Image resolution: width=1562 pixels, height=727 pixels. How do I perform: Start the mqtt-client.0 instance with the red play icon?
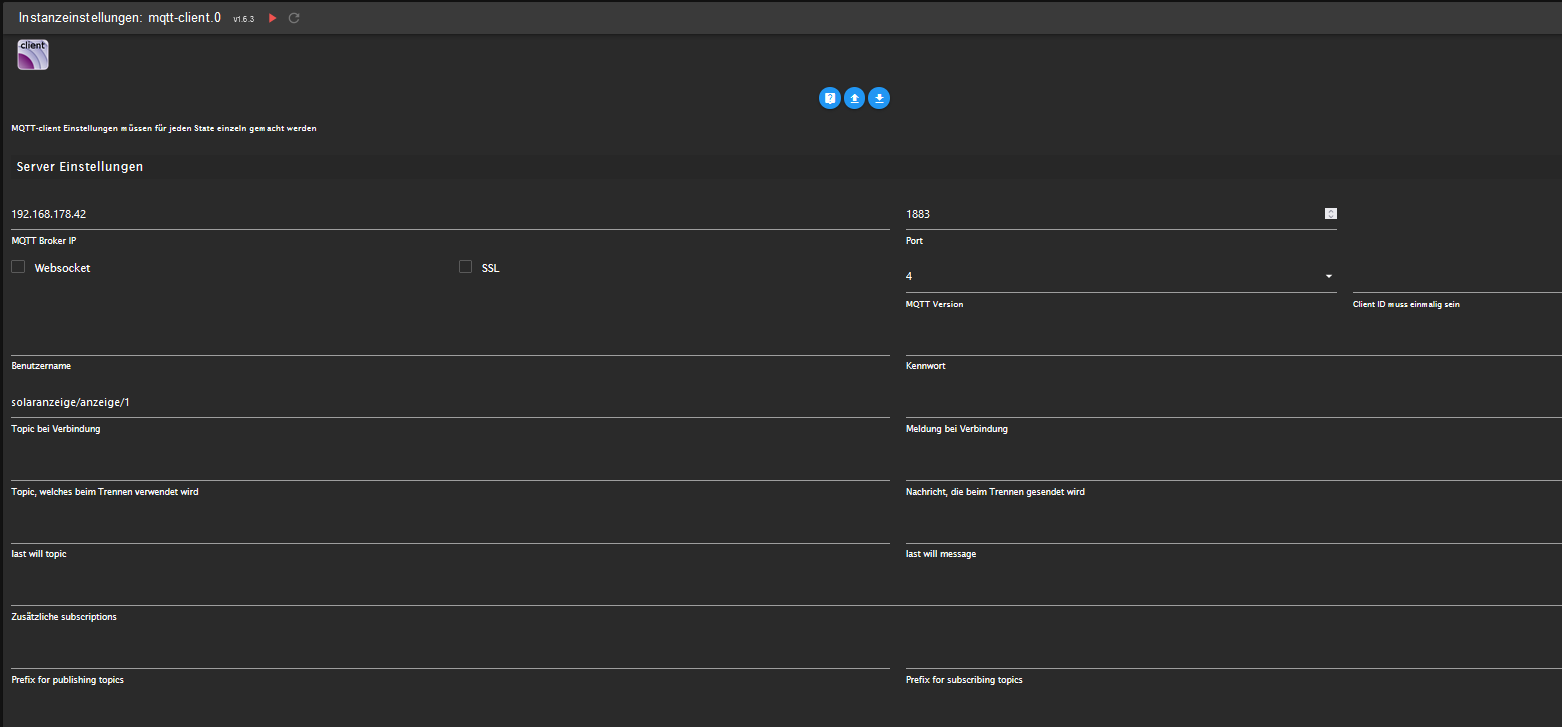coord(272,18)
